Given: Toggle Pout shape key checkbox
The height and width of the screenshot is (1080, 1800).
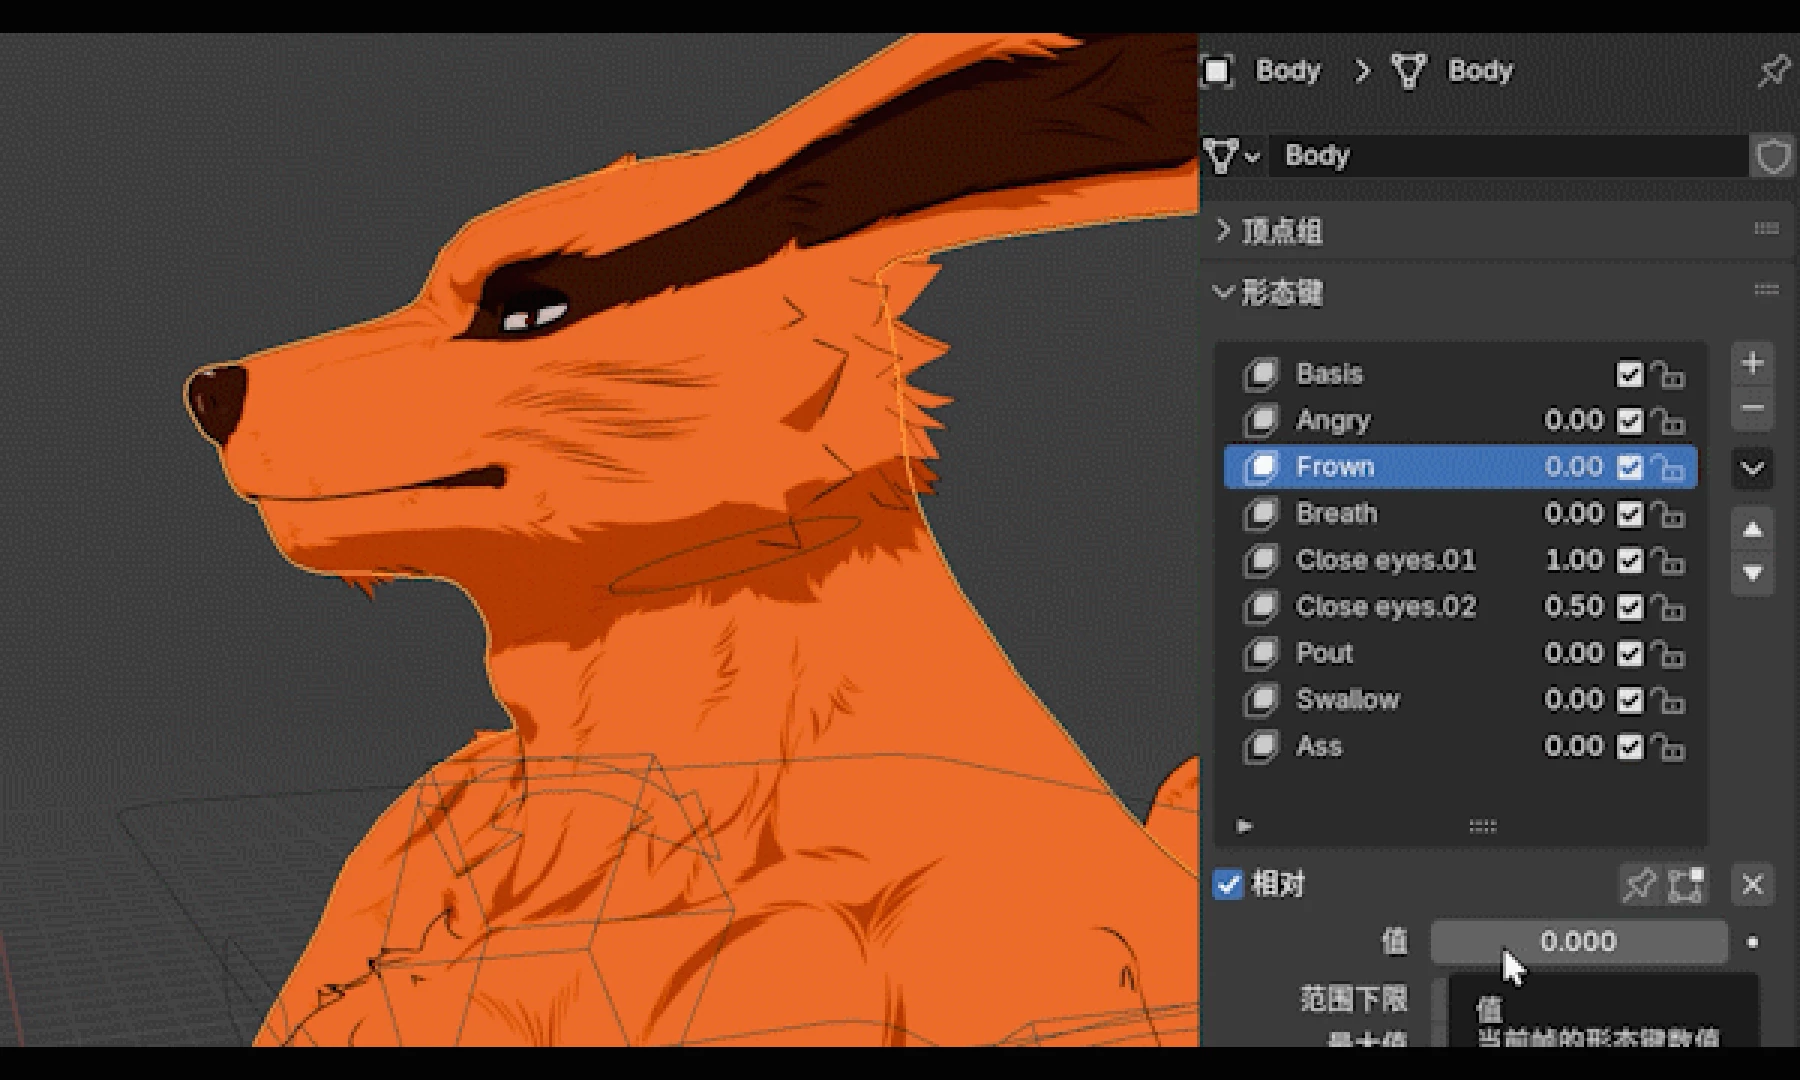Looking at the screenshot, I should tap(1630, 653).
